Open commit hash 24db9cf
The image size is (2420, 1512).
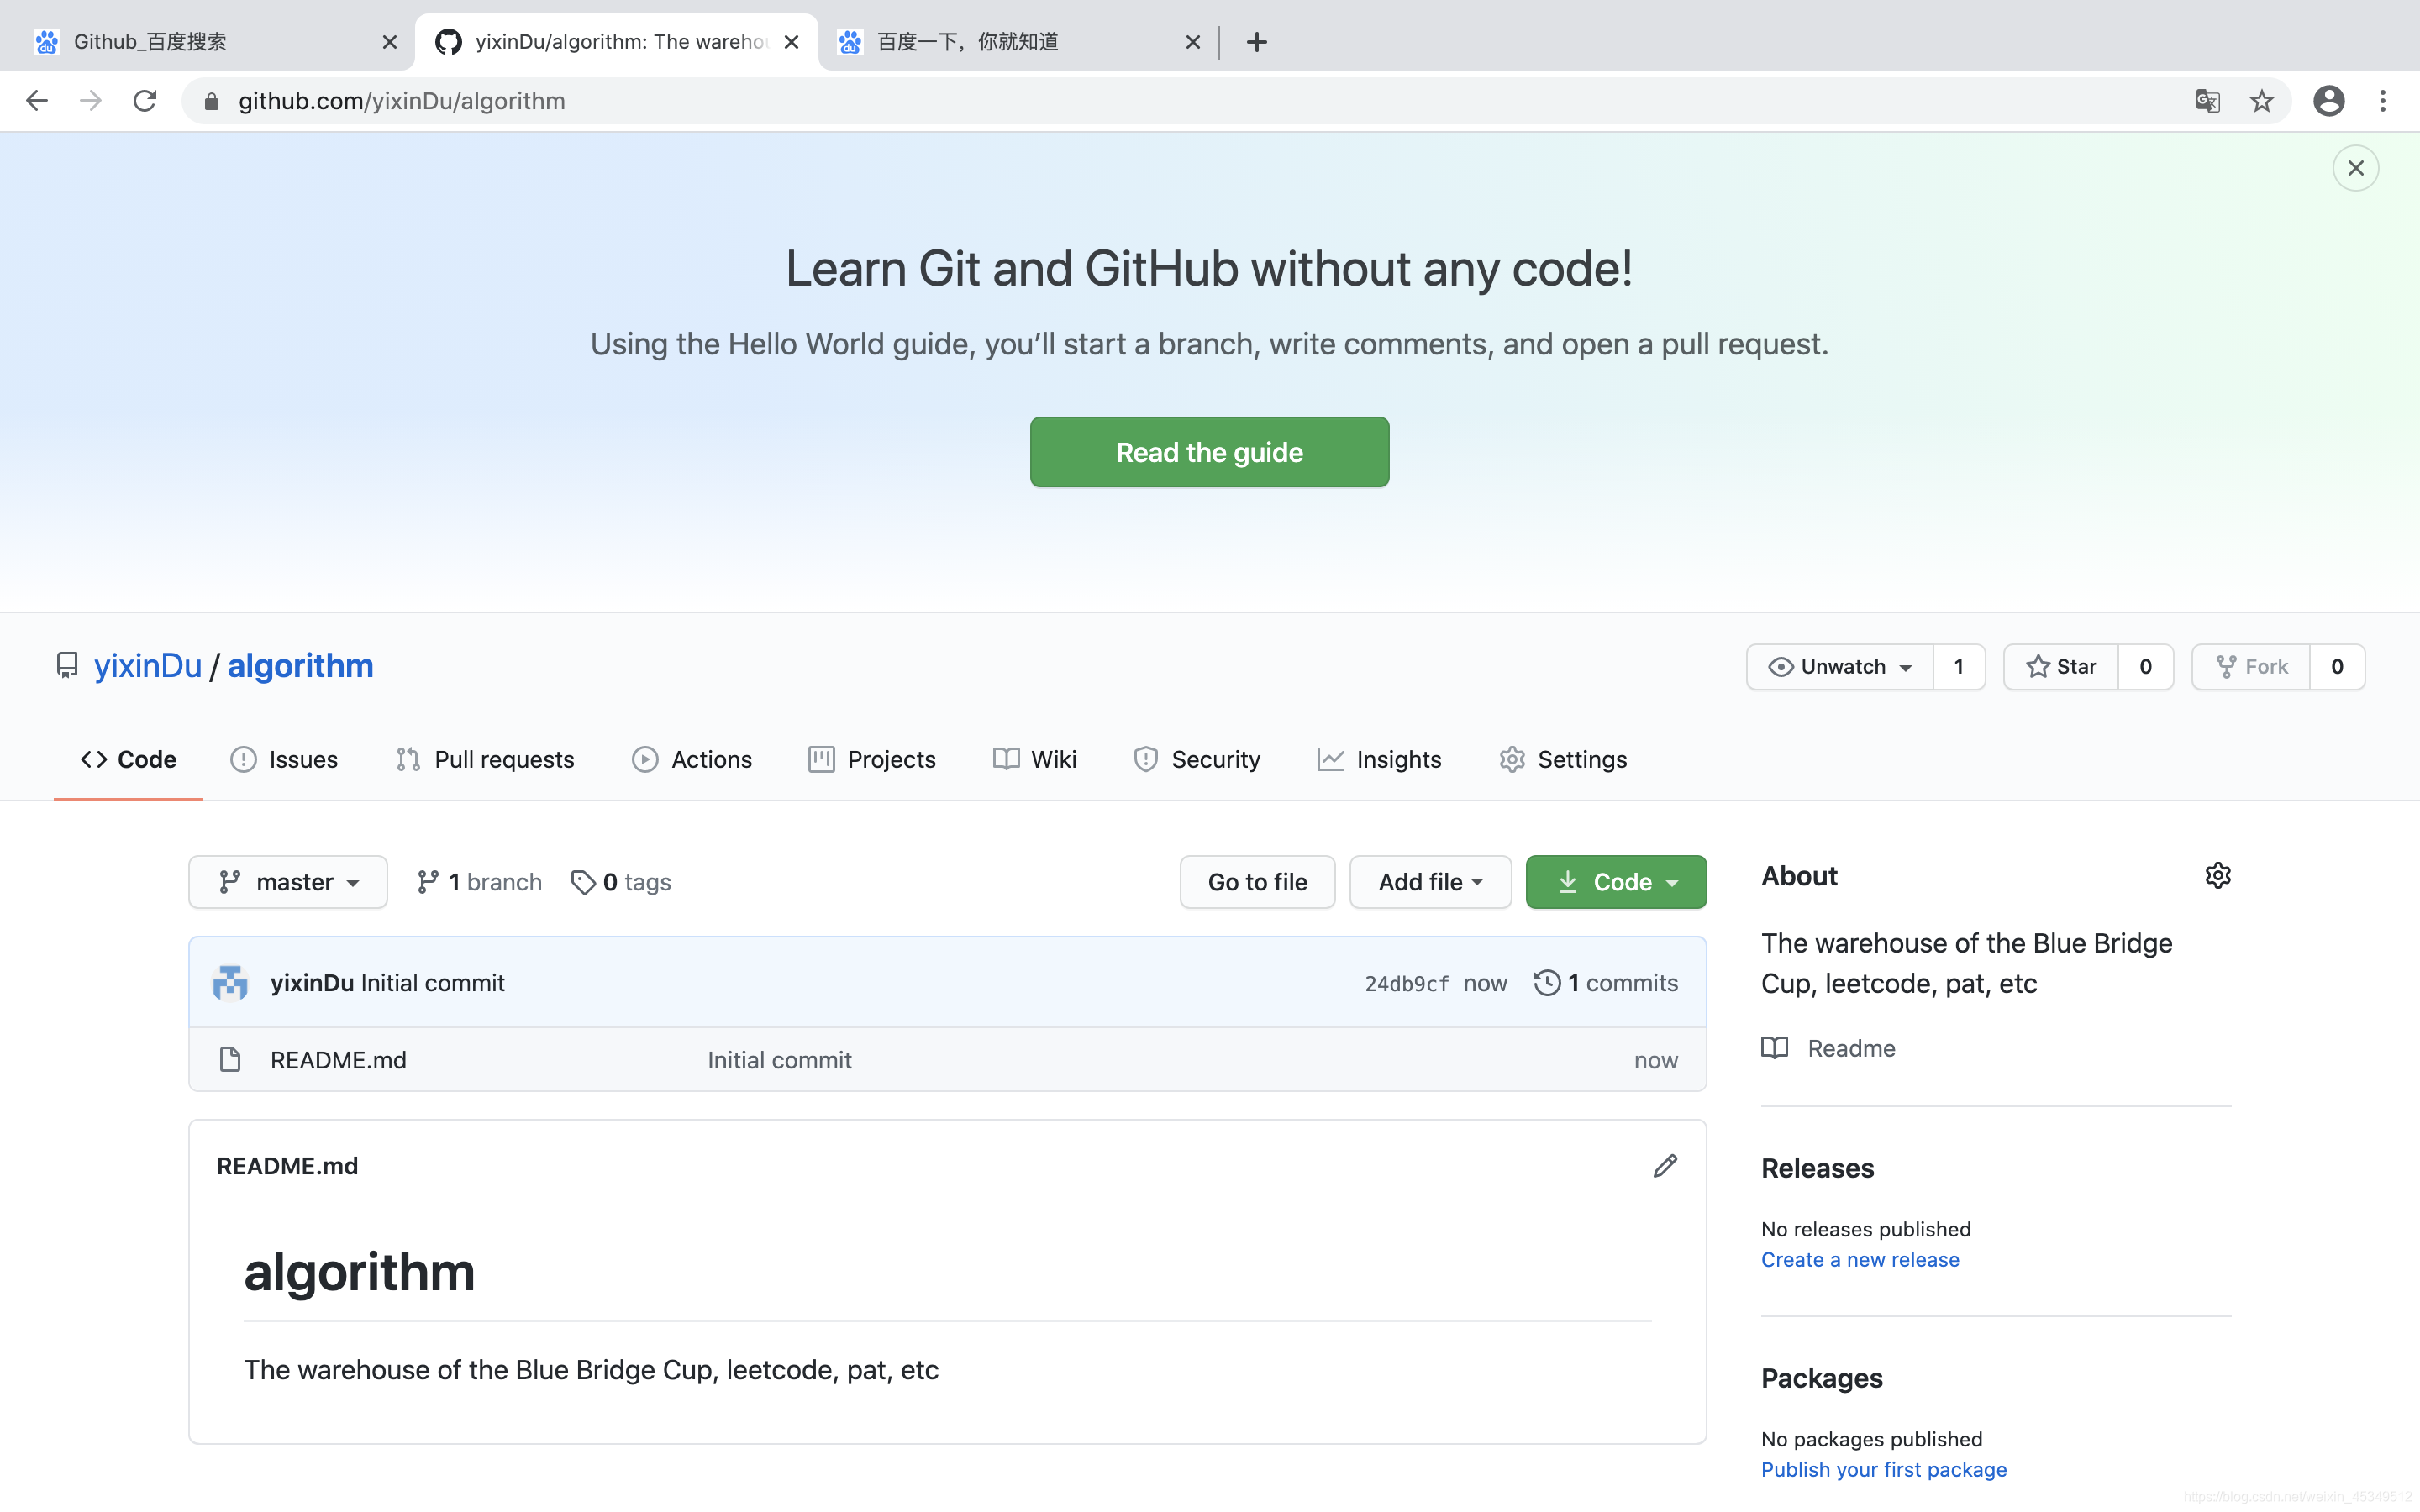1406,984
